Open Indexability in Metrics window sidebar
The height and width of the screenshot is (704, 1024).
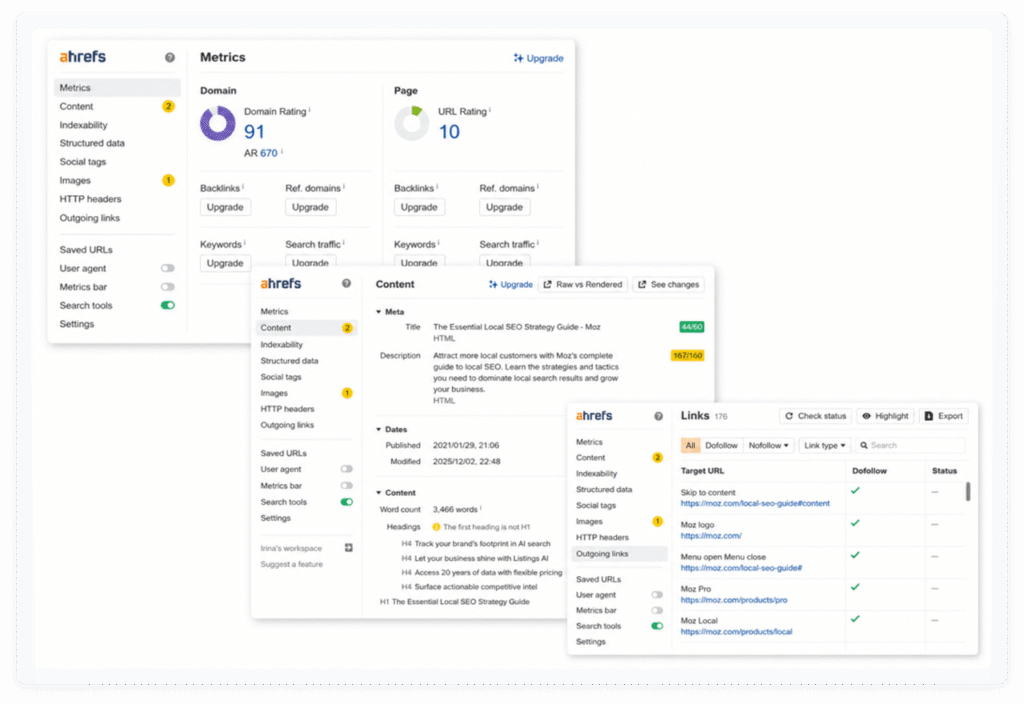[84, 125]
